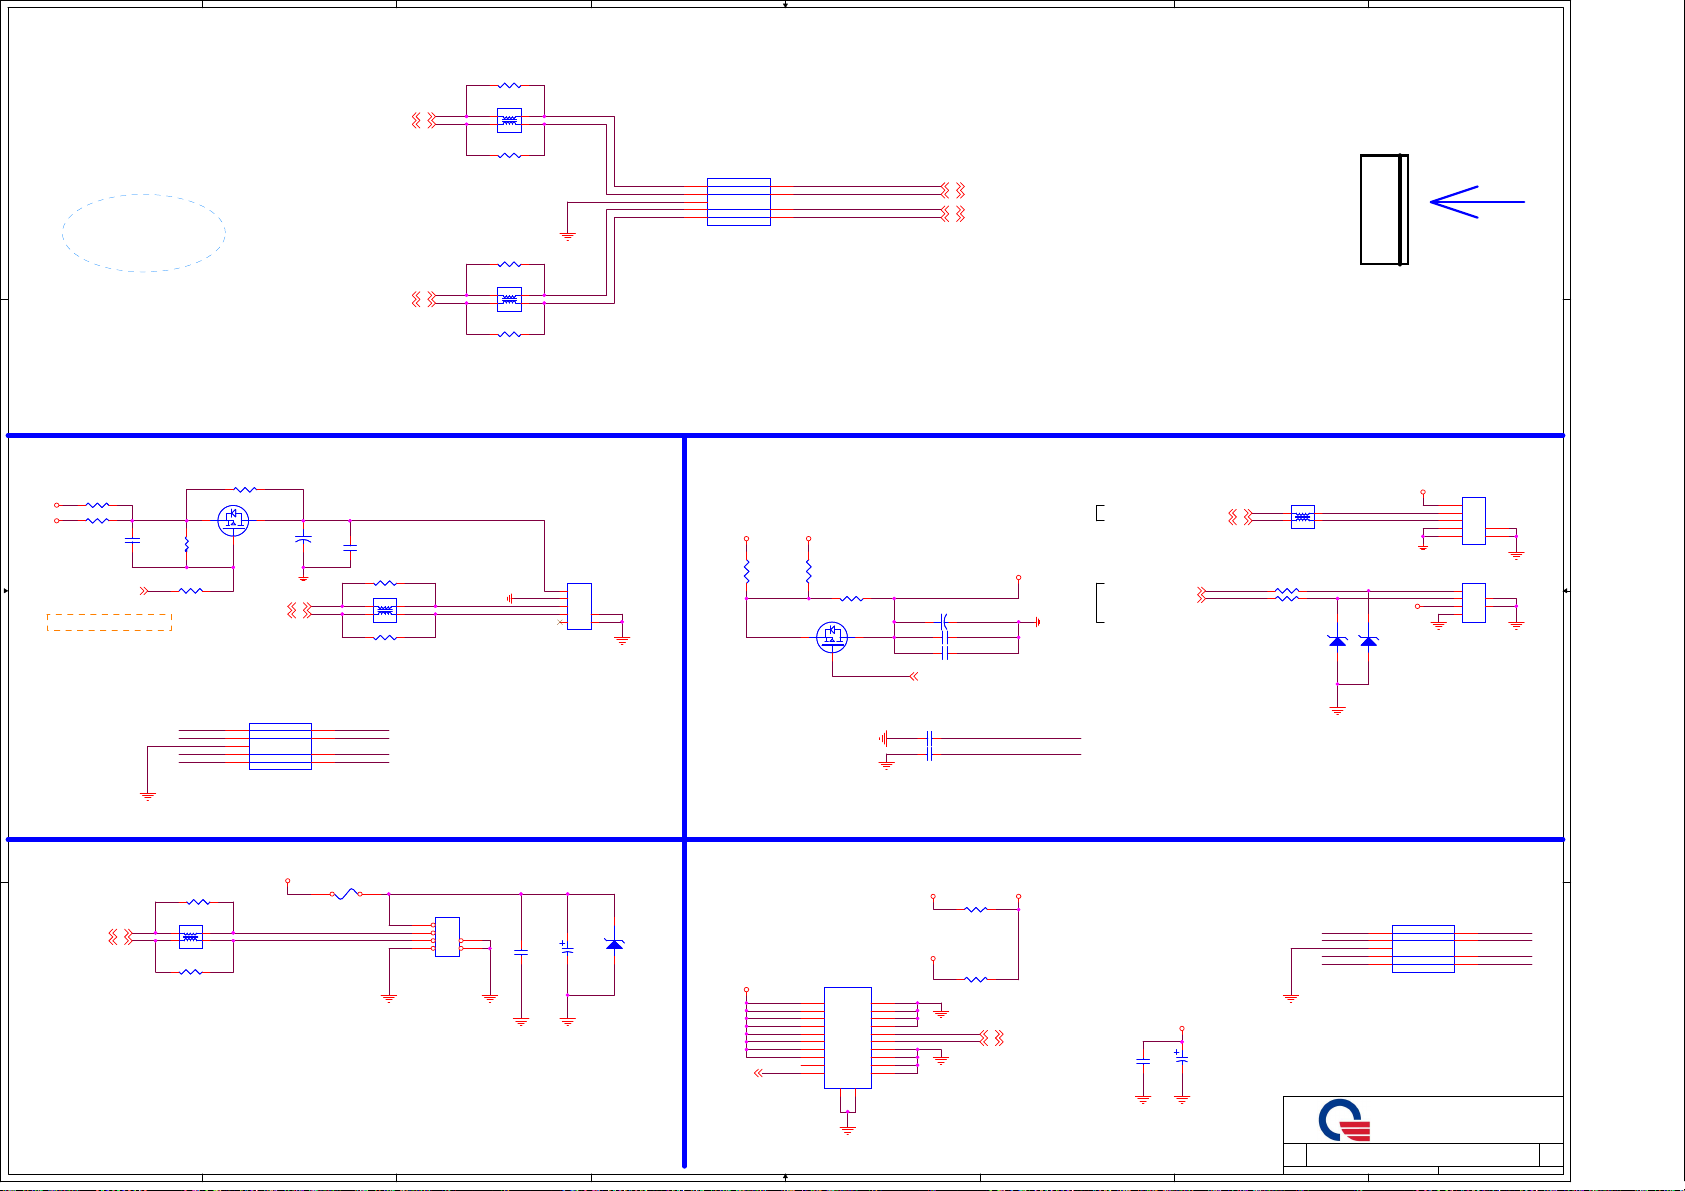Click the tall black bracket mark in the middle-right section
The height and width of the screenshot is (1191, 1685).
tap(1100, 603)
